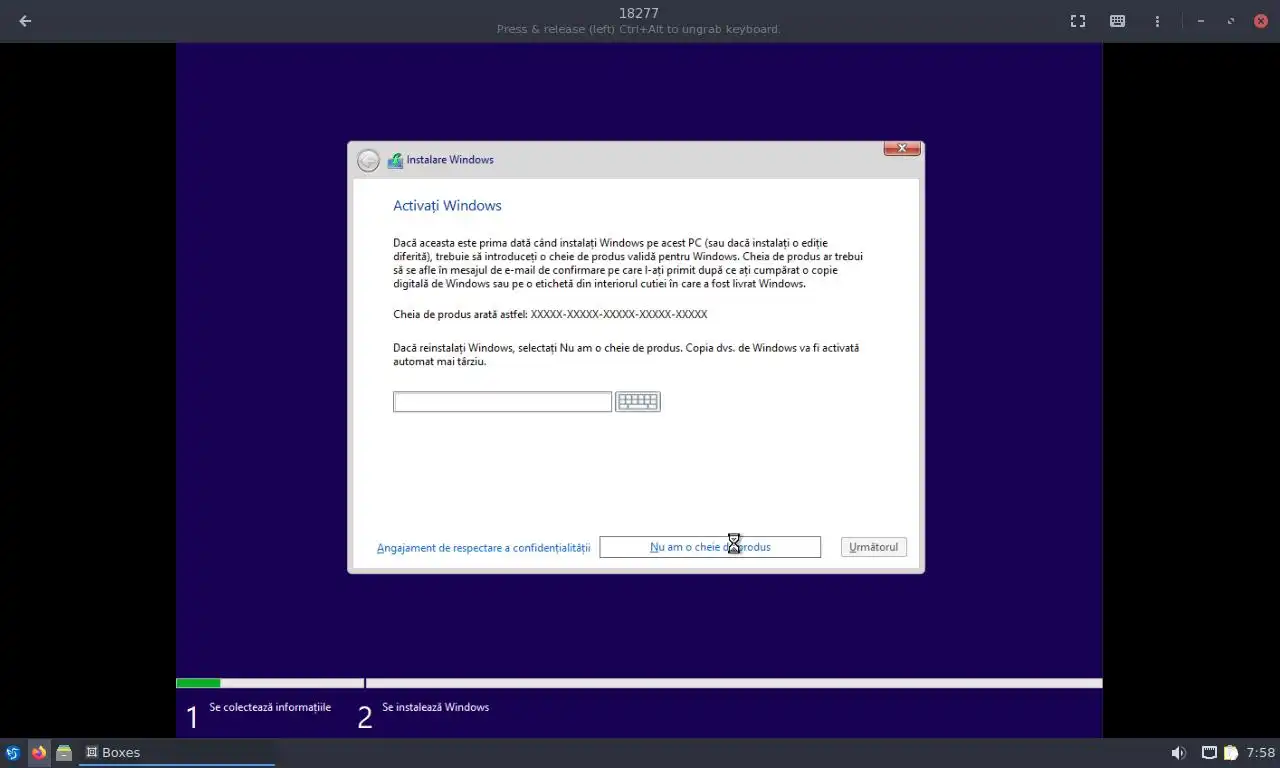Focus the product key input field

tap(502, 402)
